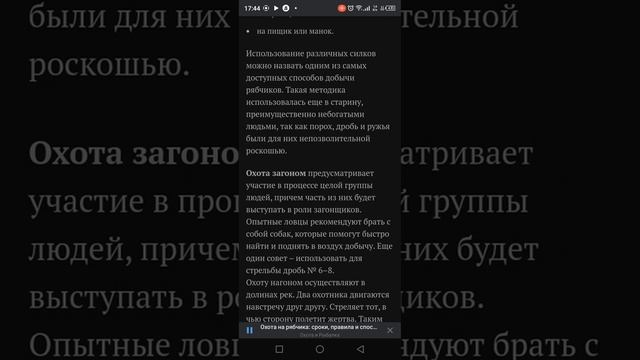Tap the line 'стрельбы дробь № 6–8.'
The width and height of the screenshot is (640, 360).
[x=290, y=270]
